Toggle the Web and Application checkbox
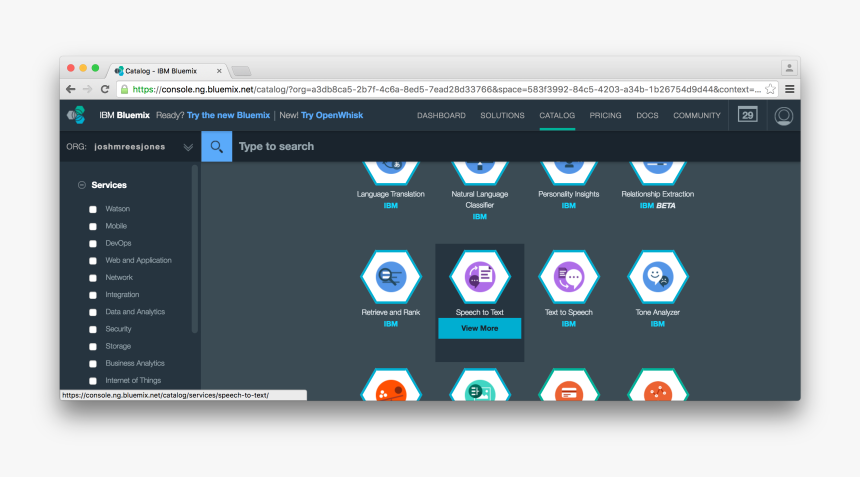This screenshot has height=477, width=860. pyautogui.click(x=93, y=261)
